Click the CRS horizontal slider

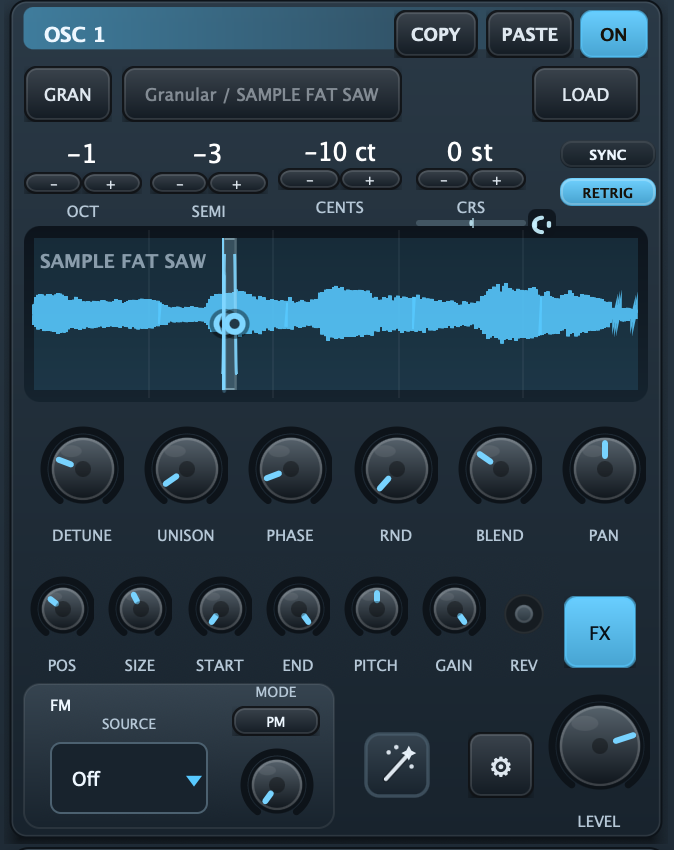coord(471,223)
